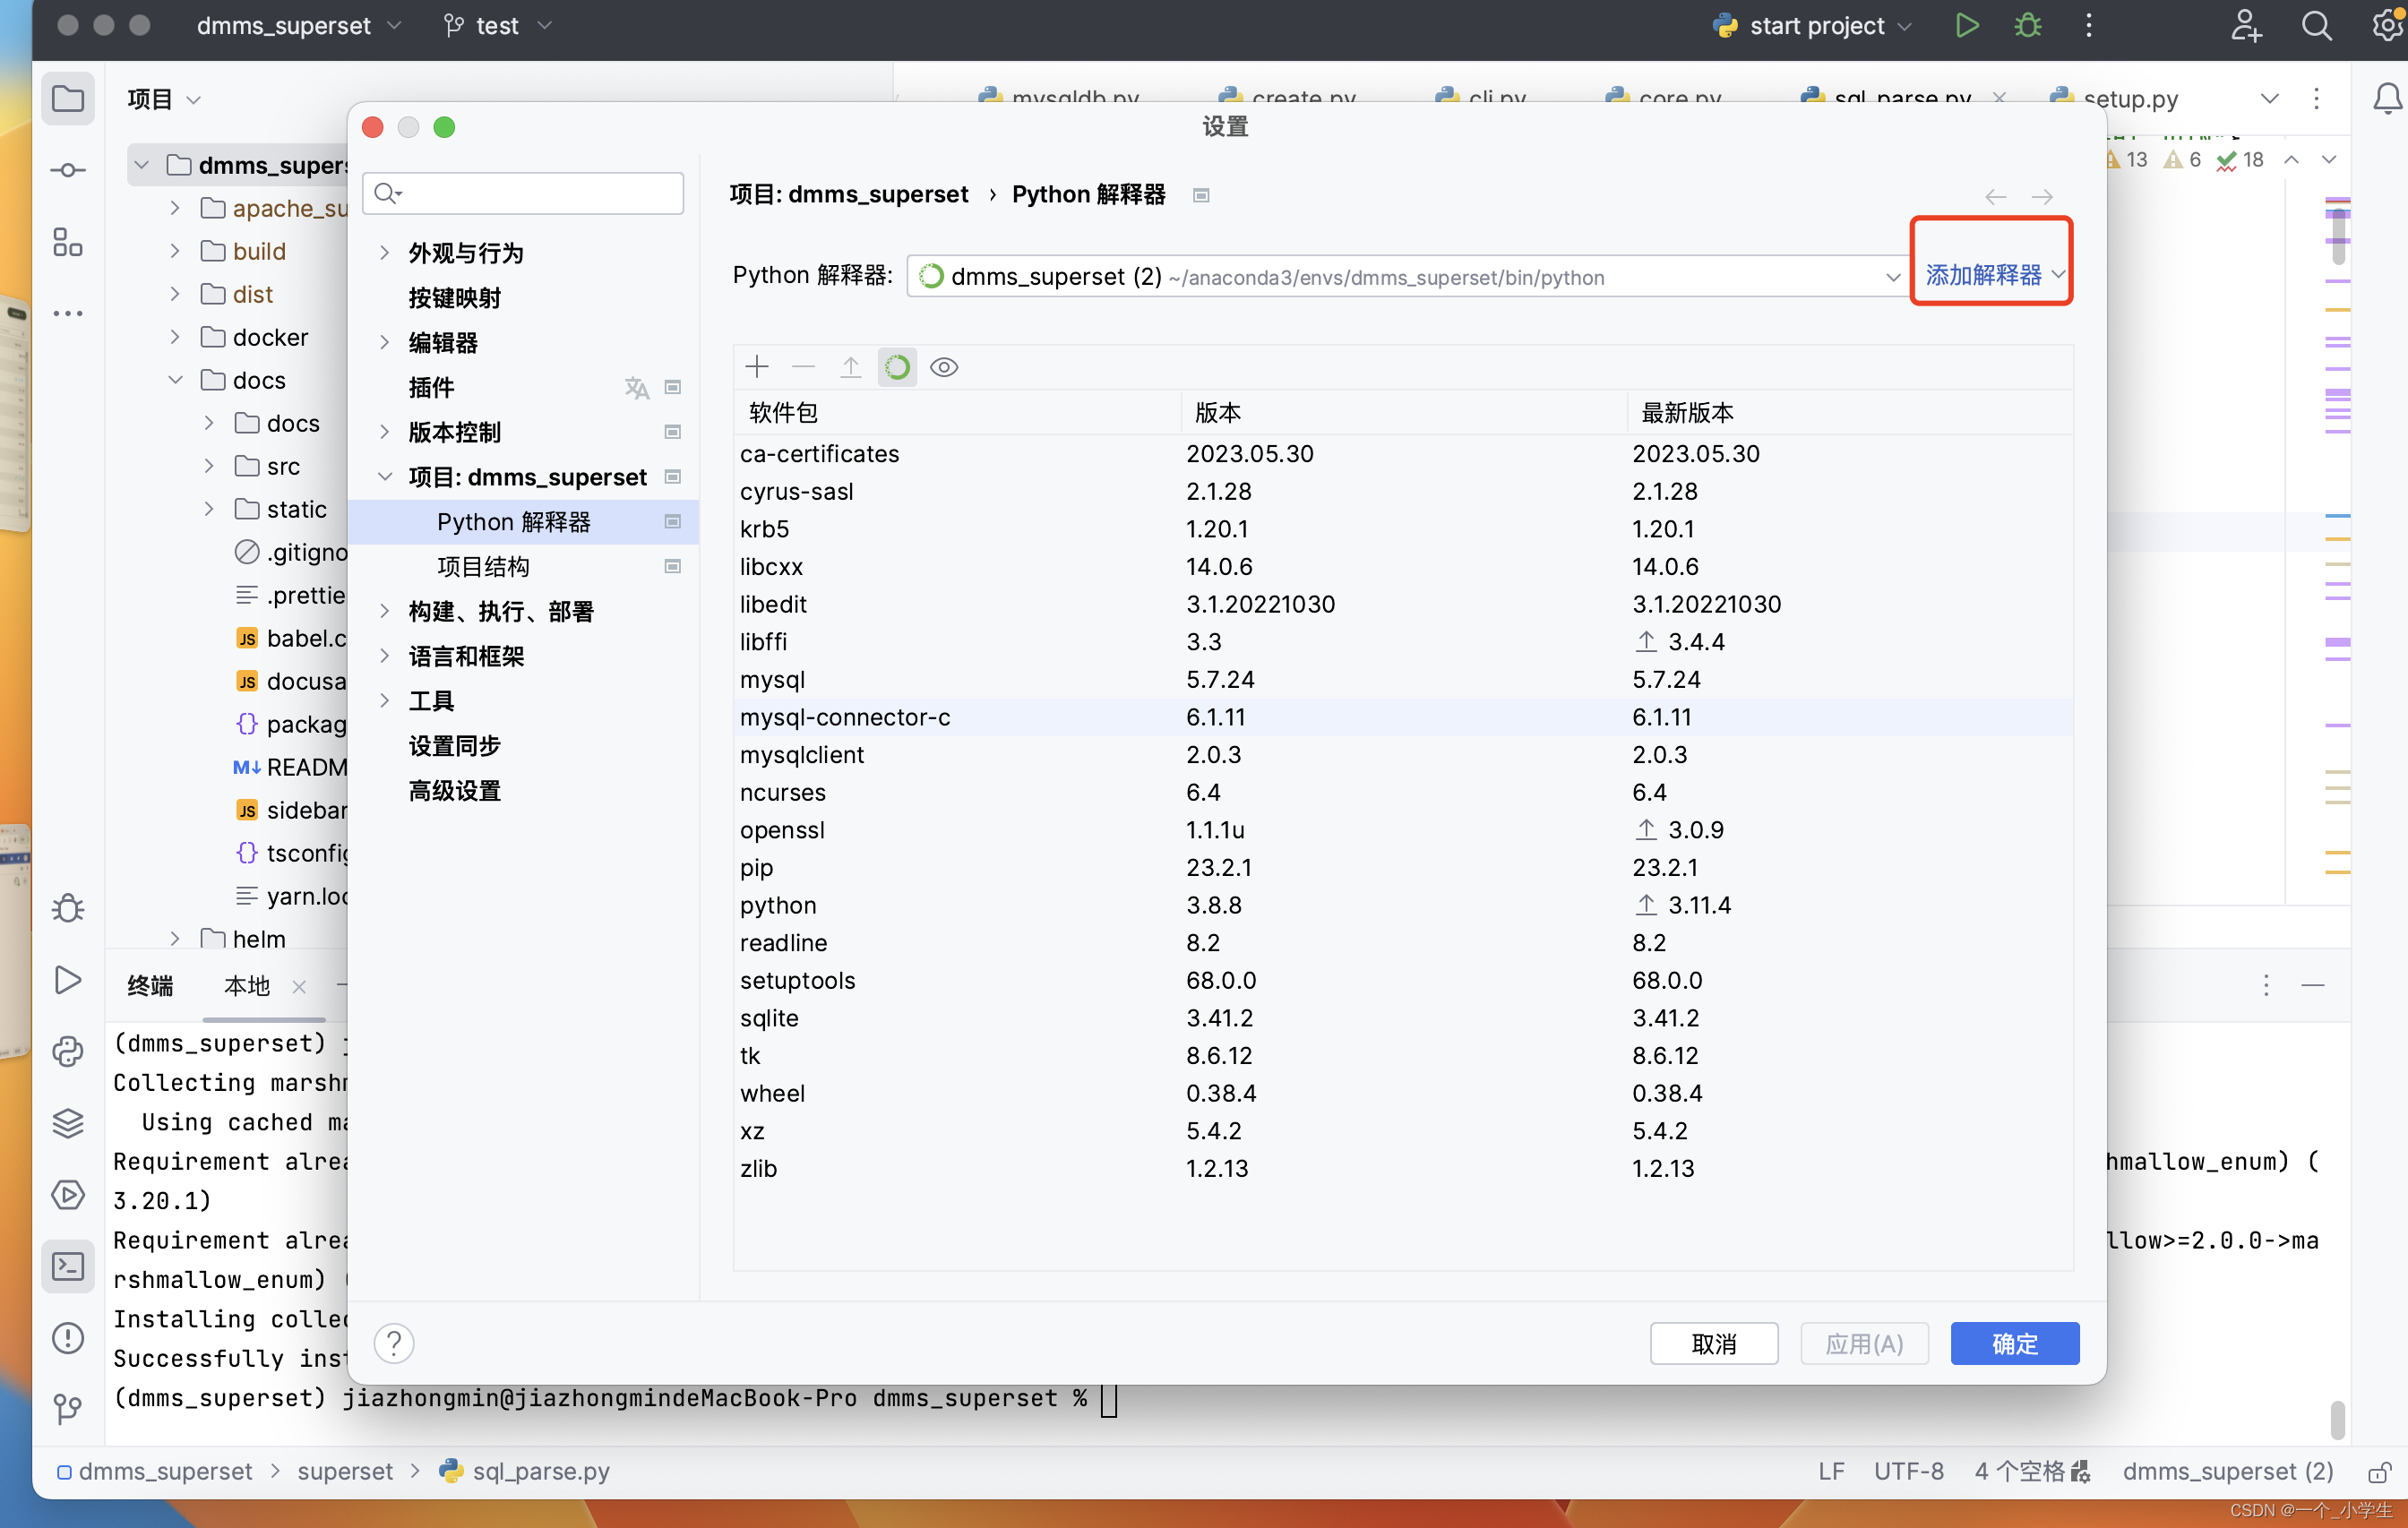Open Search Everywhere magnifier icon
Viewport: 2408px width, 1528px height.
[x=2316, y=25]
